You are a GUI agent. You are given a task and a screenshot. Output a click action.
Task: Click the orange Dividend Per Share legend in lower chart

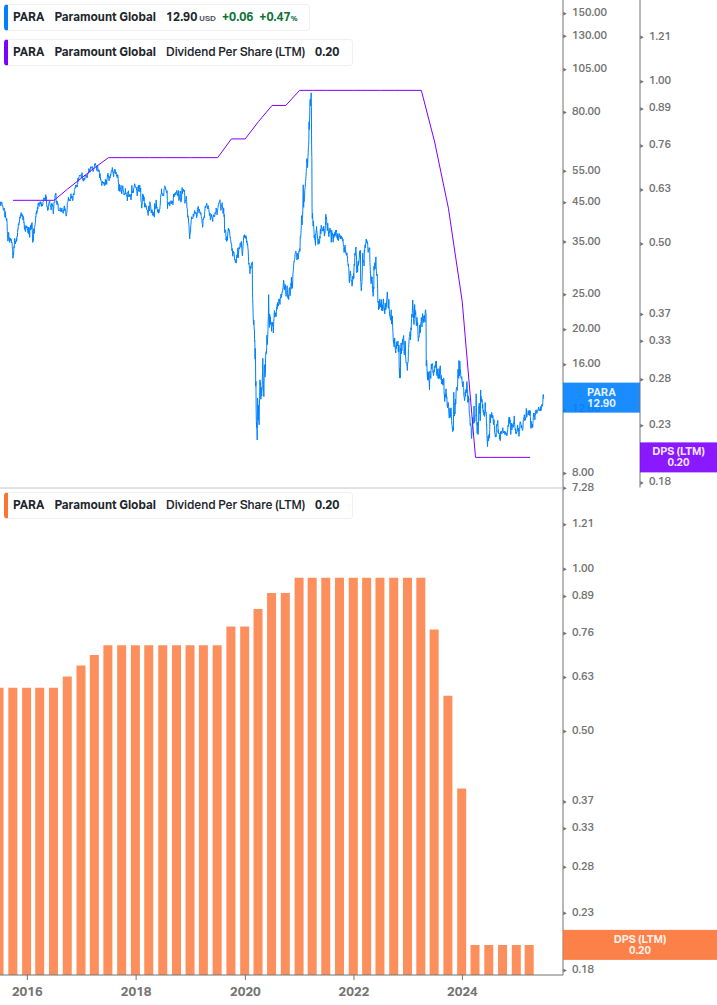pyautogui.click(x=177, y=505)
